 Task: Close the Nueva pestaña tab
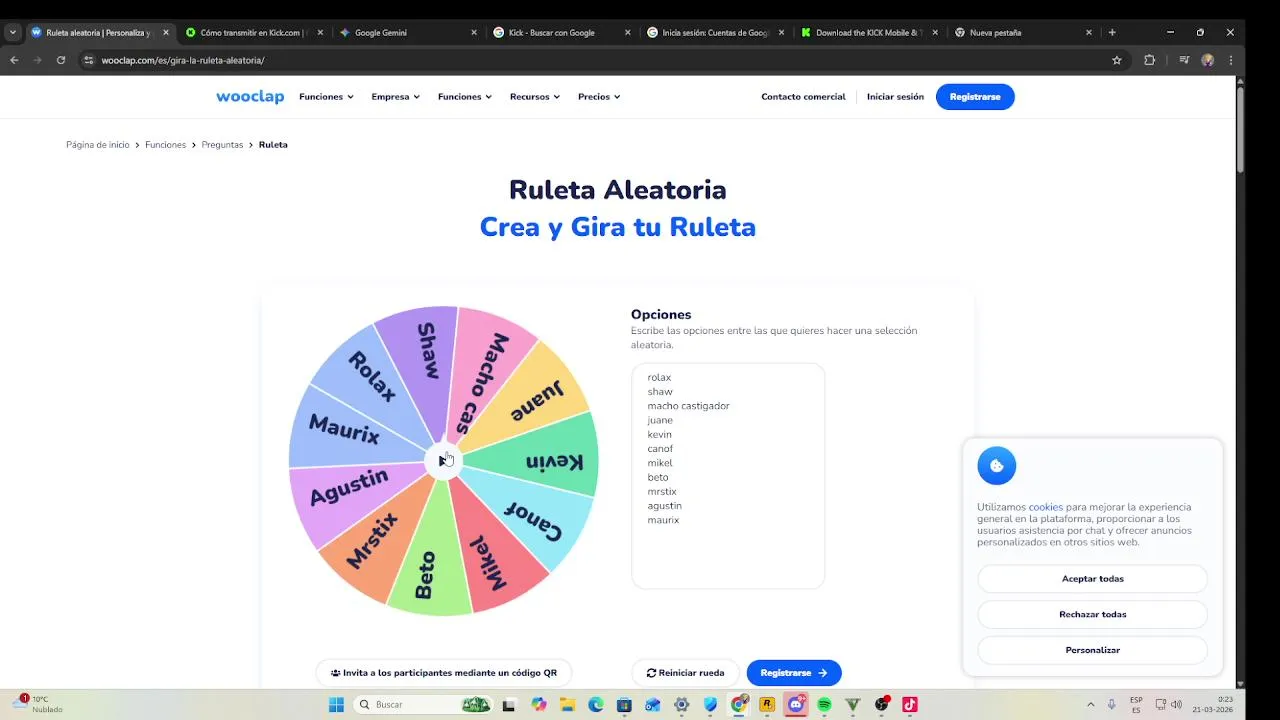click(x=1089, y=32)
